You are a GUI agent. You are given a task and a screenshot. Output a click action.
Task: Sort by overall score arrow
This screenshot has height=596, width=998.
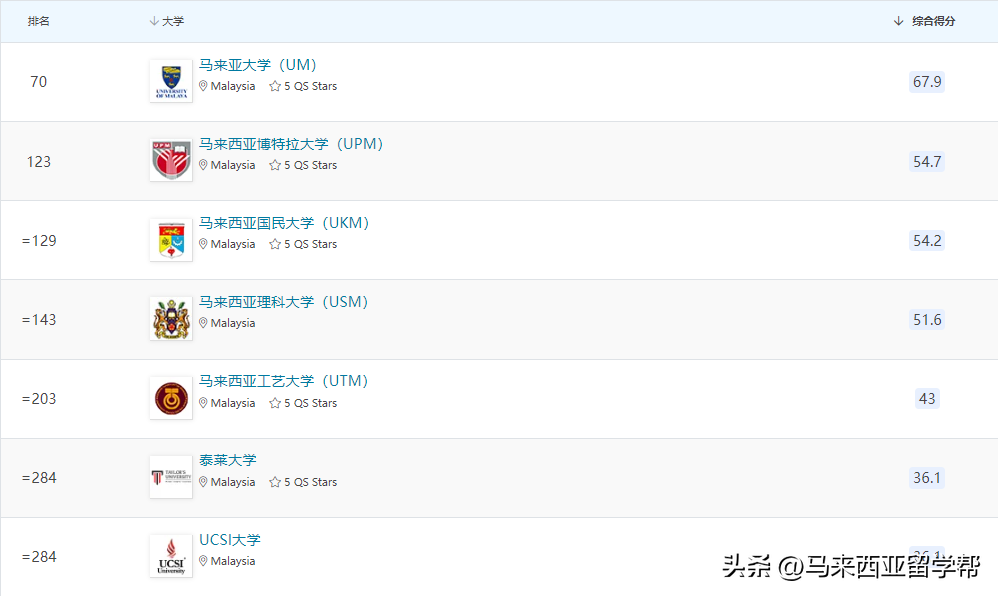point(898,21)
